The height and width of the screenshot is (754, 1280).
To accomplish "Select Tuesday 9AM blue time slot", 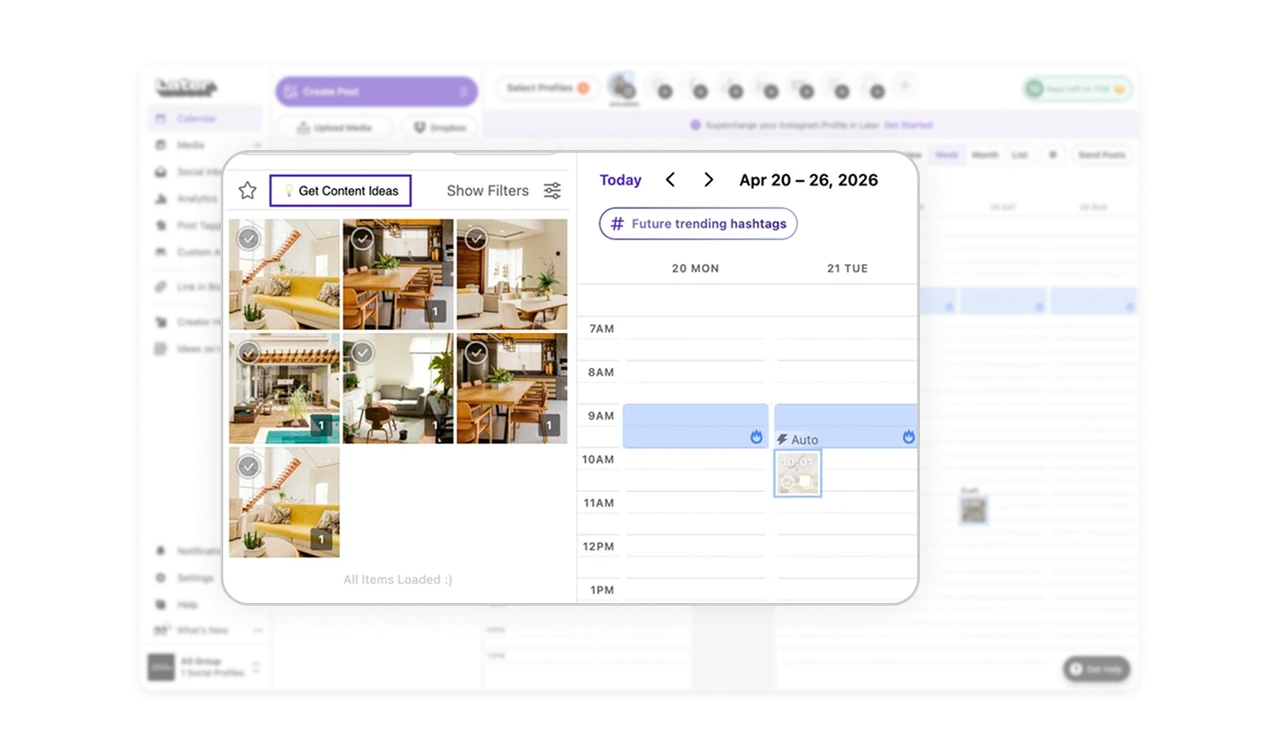I will pyautogui.click(x=846, y=426).
